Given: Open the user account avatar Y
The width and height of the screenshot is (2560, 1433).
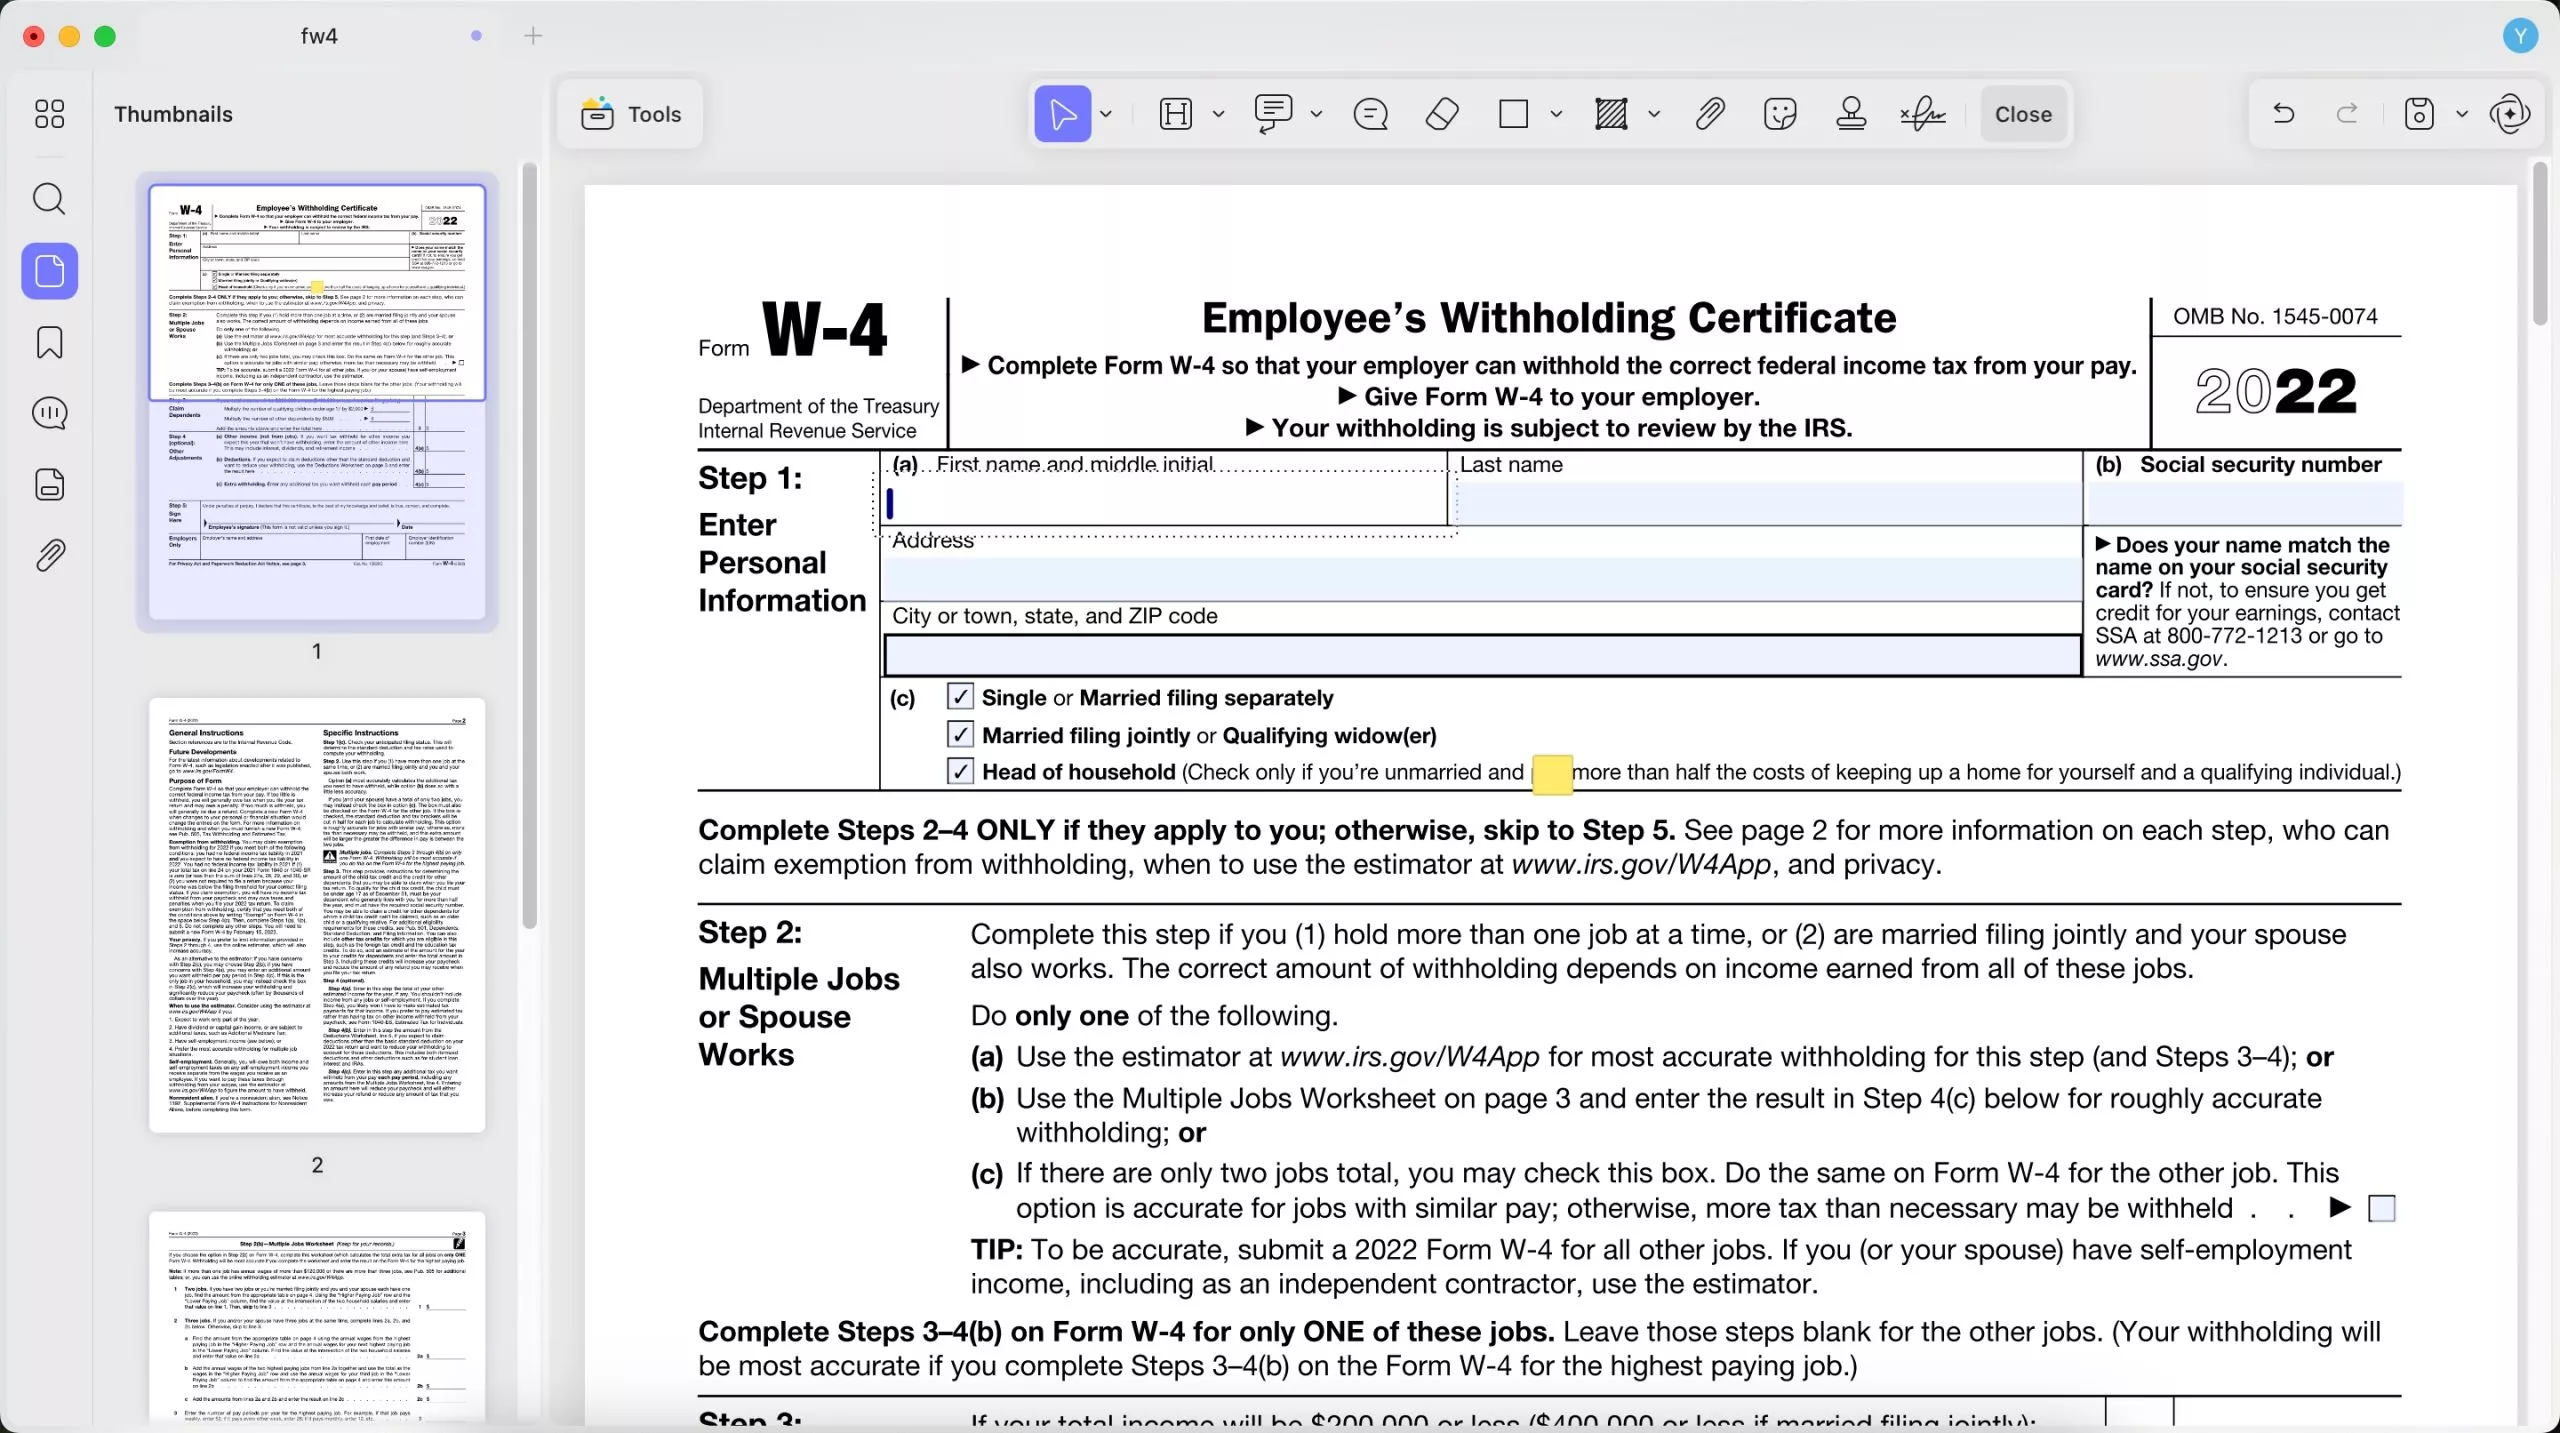Looking at the screenshot, I should (x=2520, y=36).
